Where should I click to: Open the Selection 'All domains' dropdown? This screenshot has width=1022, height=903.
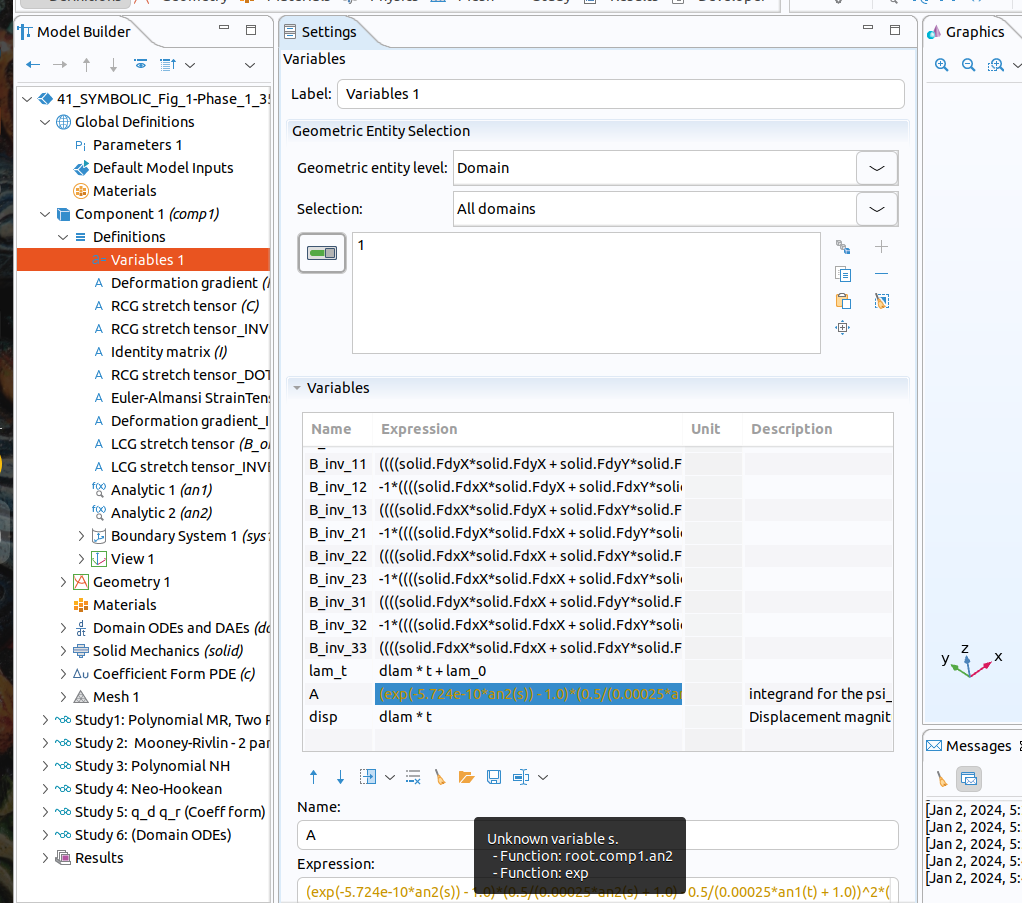(876, 209)
